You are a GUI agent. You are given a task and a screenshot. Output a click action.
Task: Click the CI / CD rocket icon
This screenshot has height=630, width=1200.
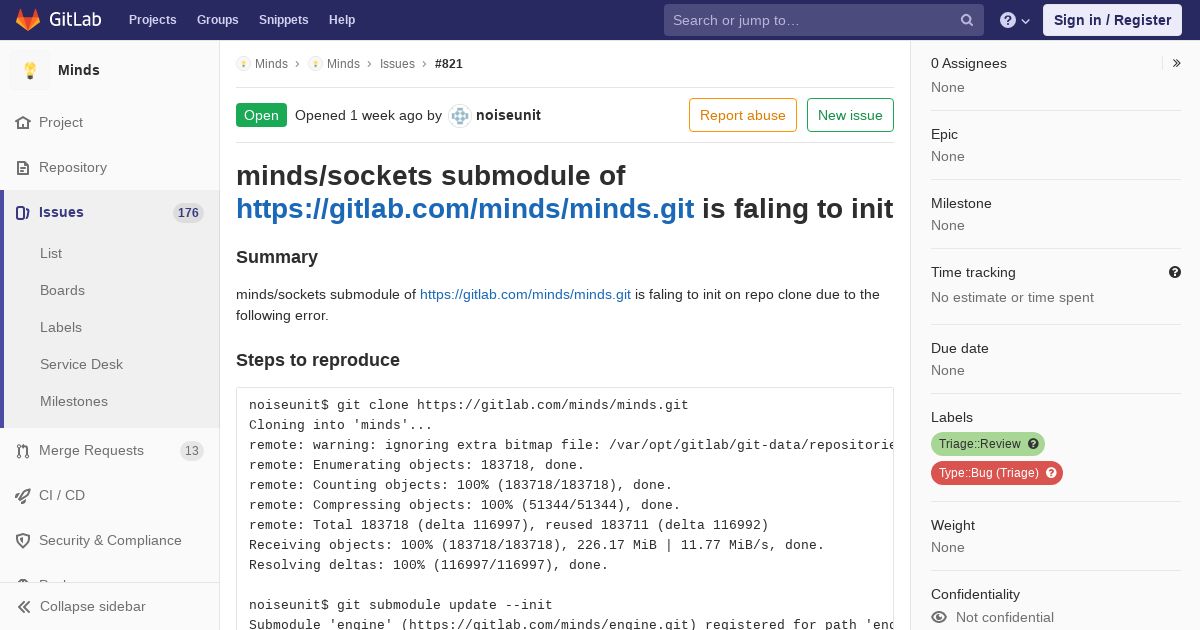click(23, 496)
